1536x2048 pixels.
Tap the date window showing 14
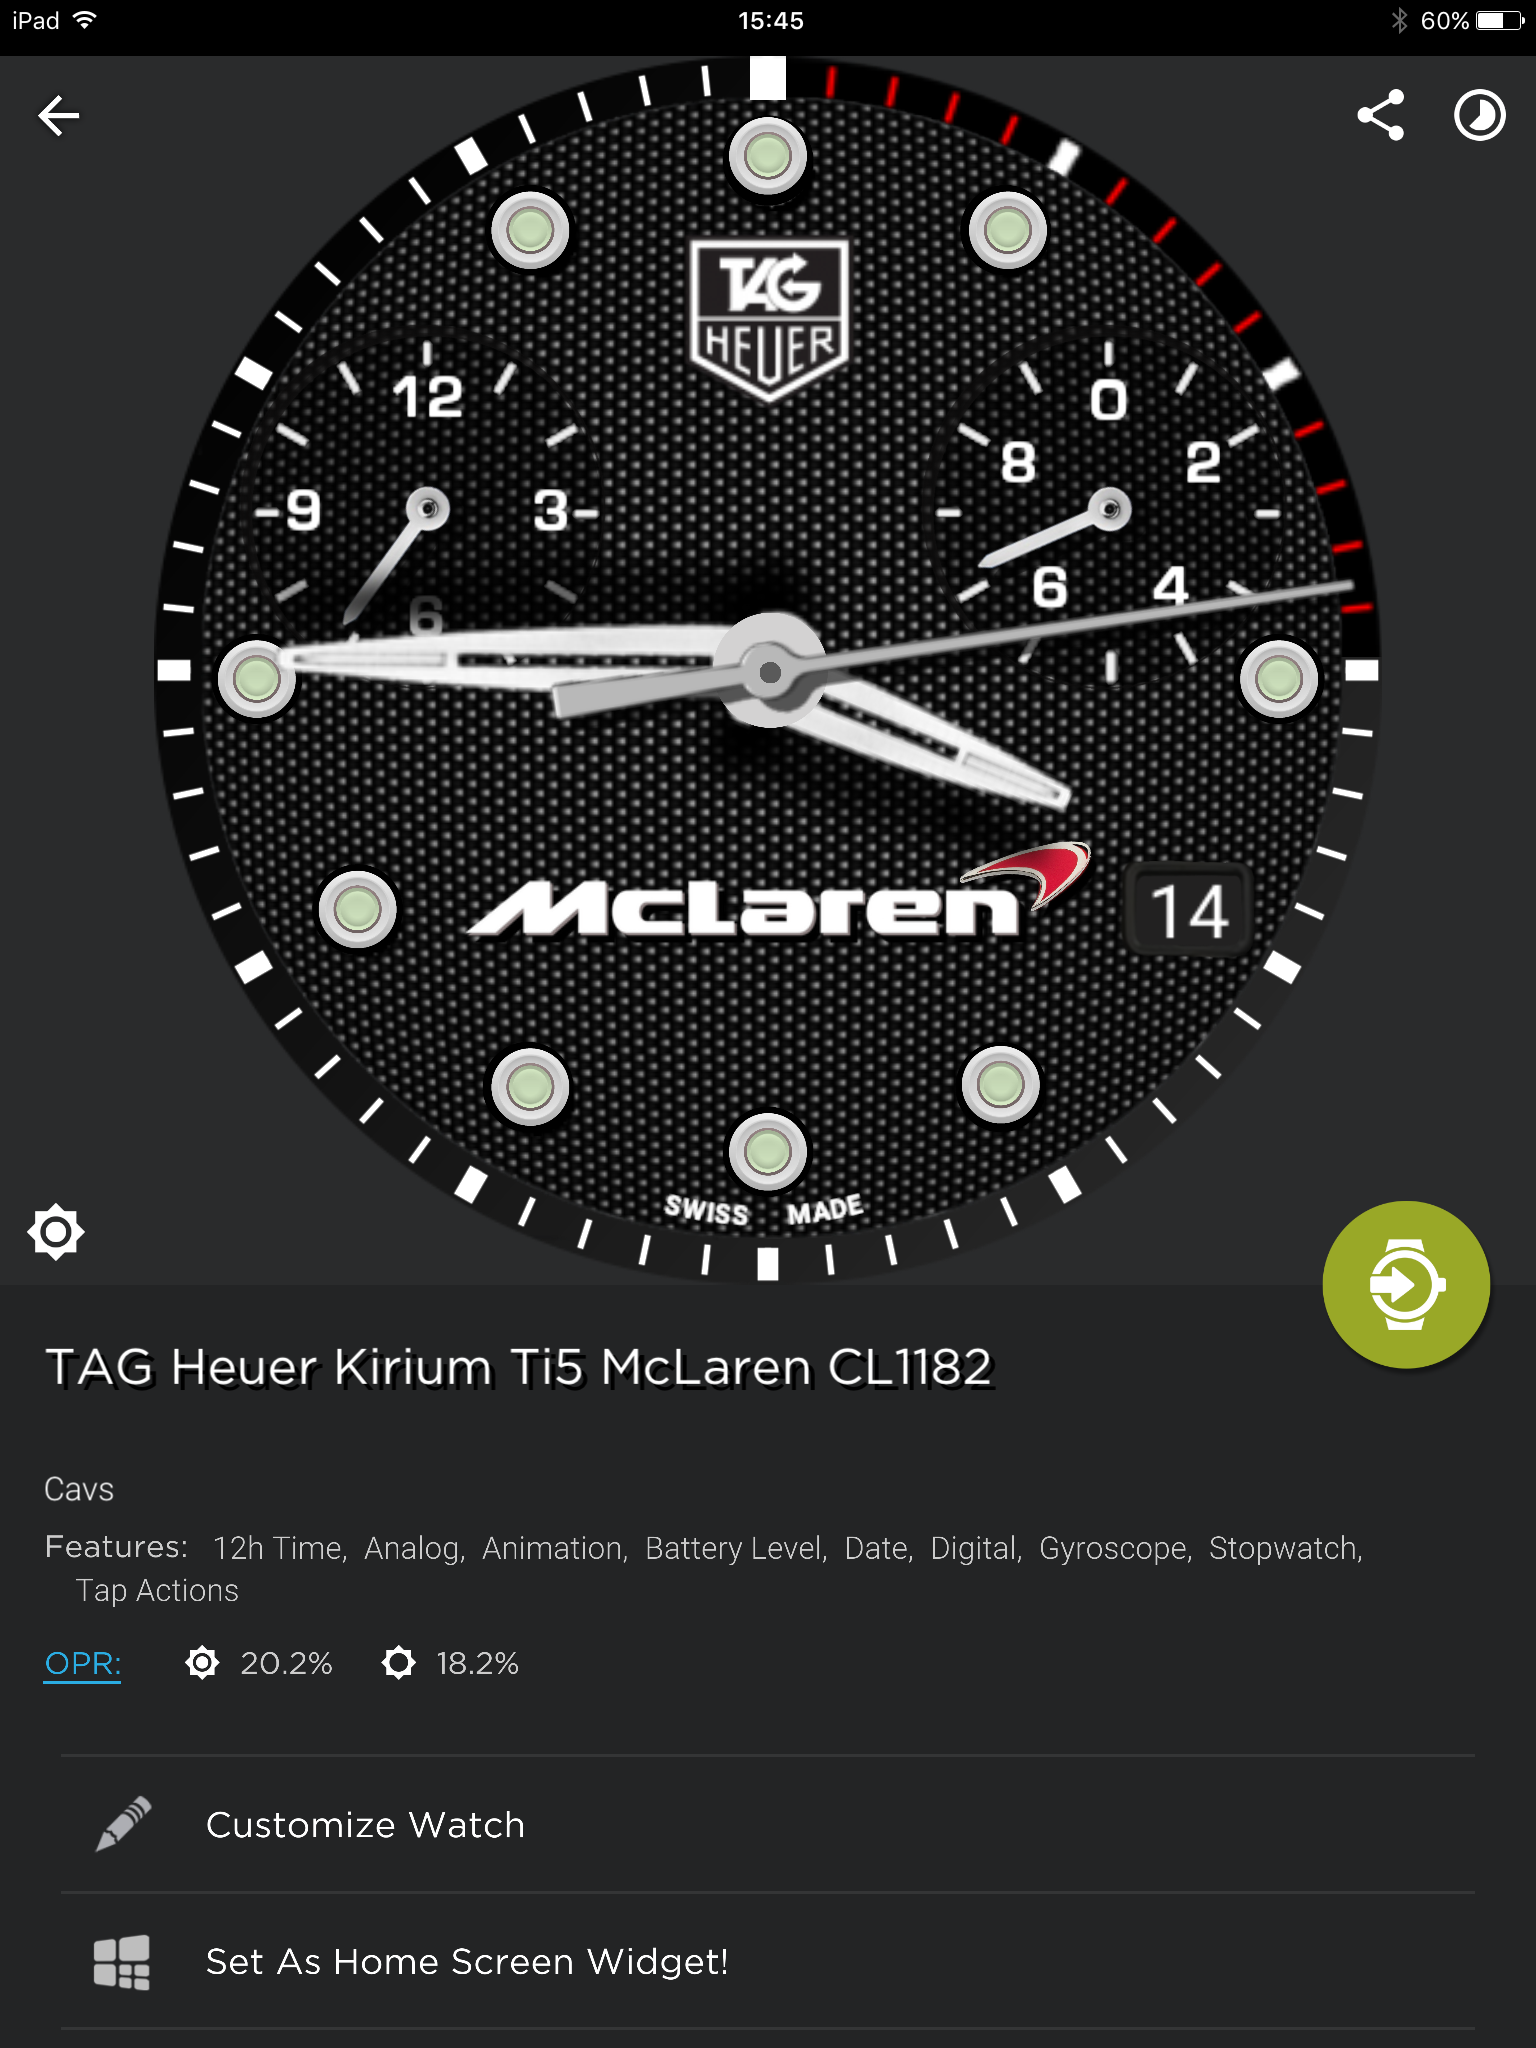(1189, 910)
